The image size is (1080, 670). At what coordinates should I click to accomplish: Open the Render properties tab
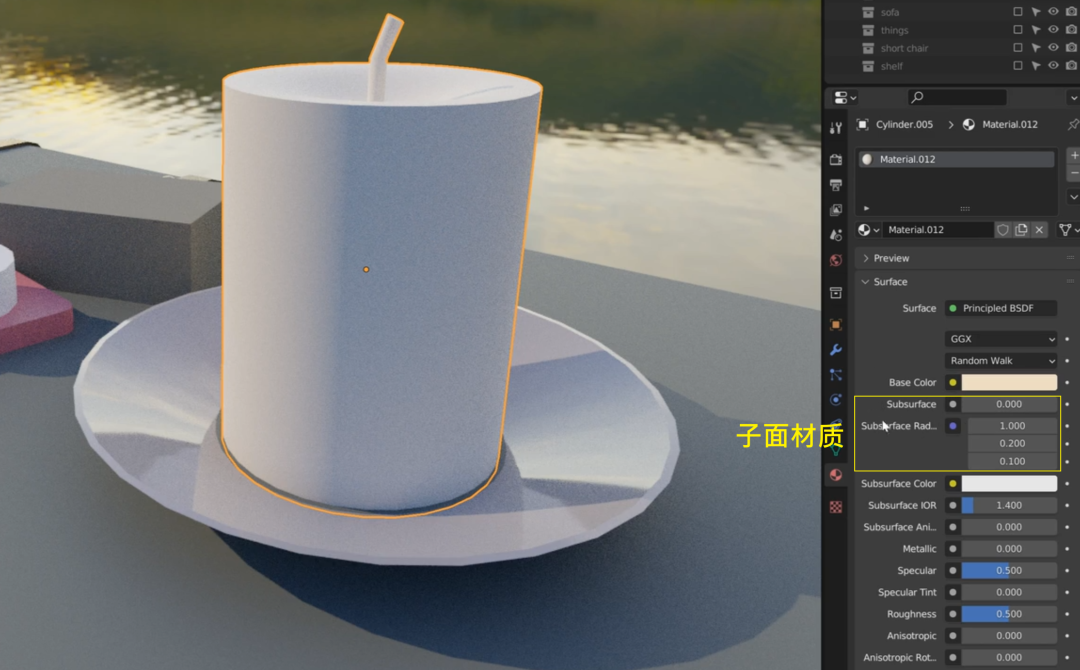click(x=835, y=160)
